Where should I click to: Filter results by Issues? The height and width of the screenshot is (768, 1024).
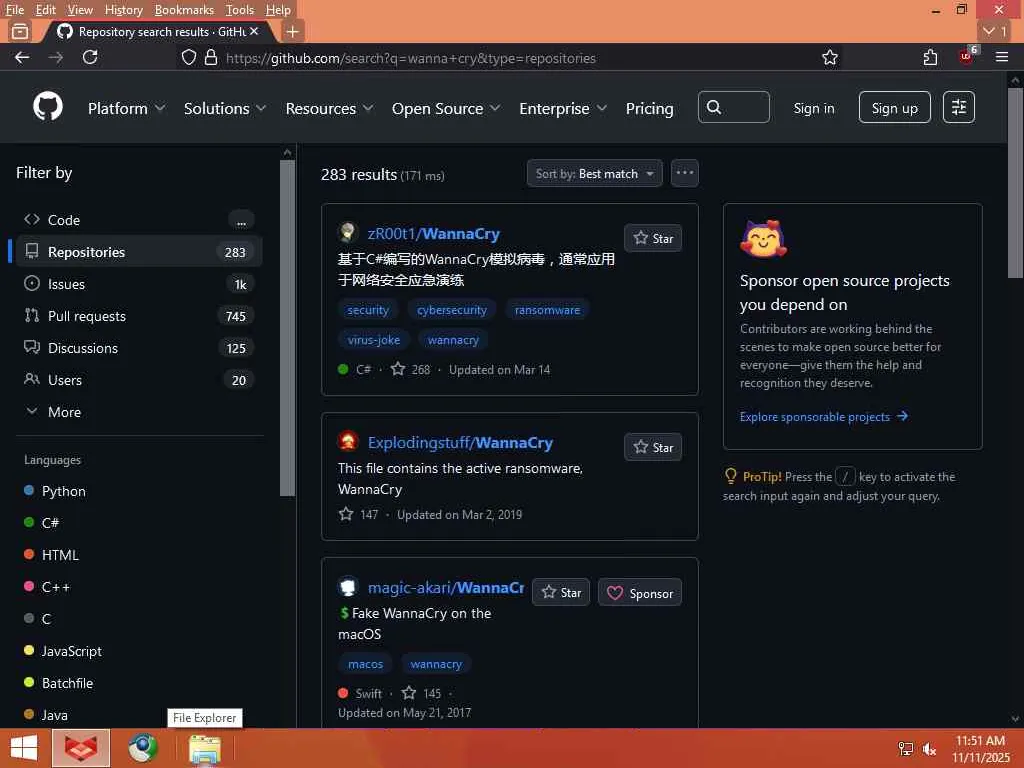(x=138, y=284)
